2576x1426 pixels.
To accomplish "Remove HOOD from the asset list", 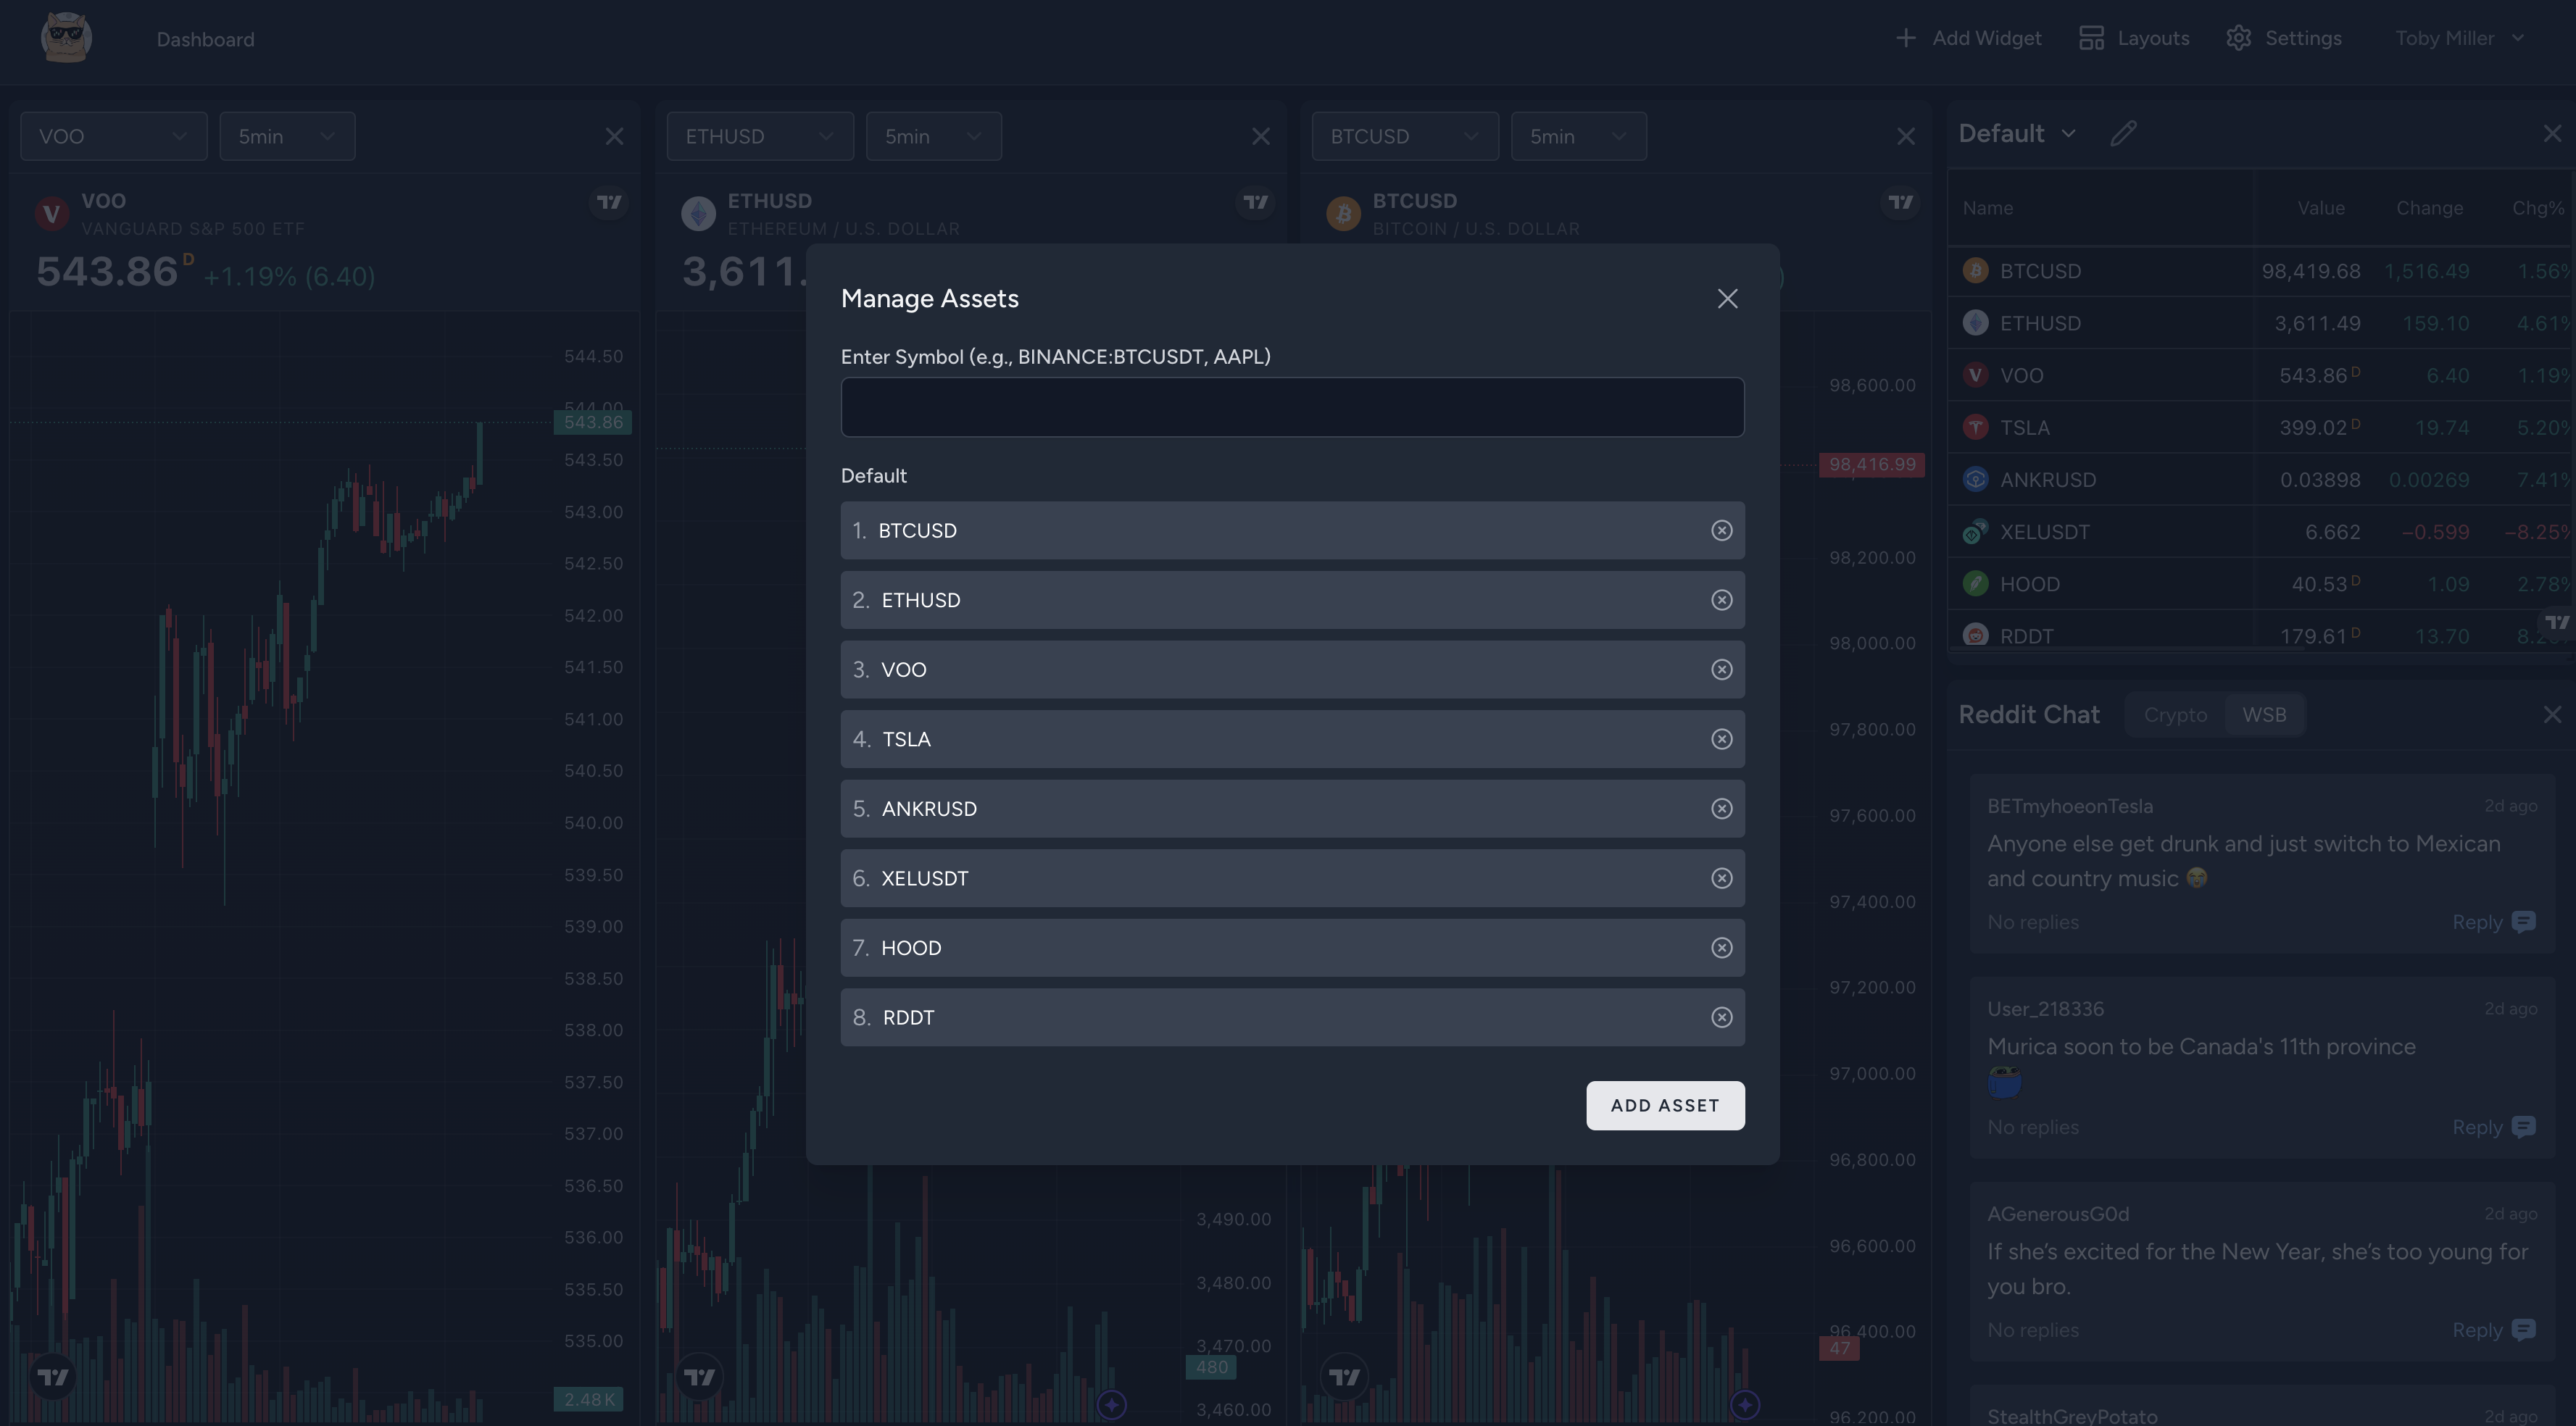I will [1721, 947].
